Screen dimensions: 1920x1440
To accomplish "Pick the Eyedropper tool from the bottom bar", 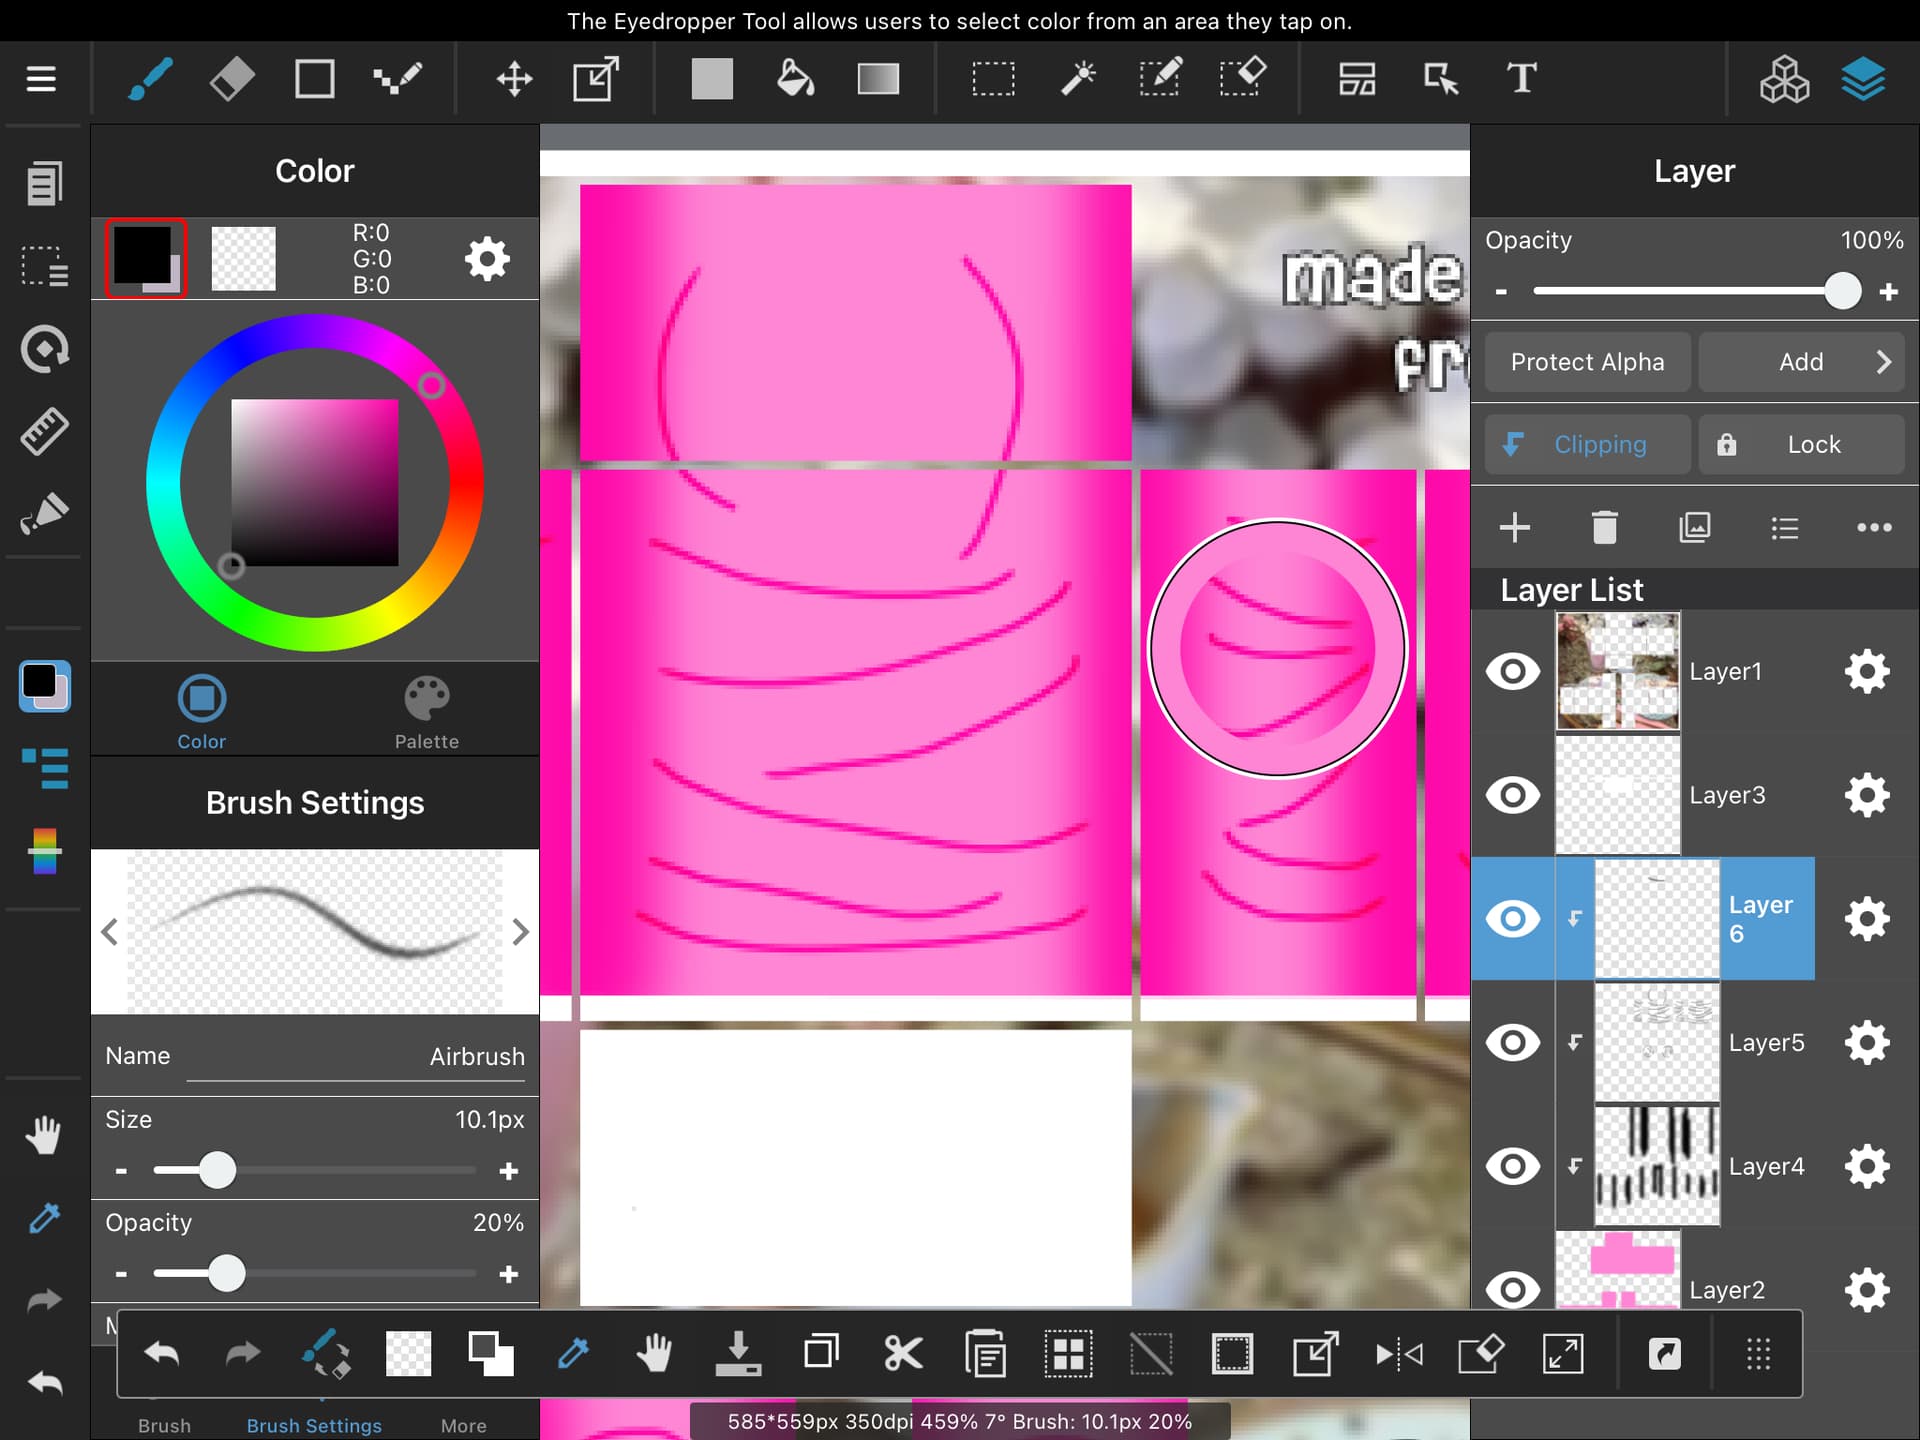I will coord(572,1353).
